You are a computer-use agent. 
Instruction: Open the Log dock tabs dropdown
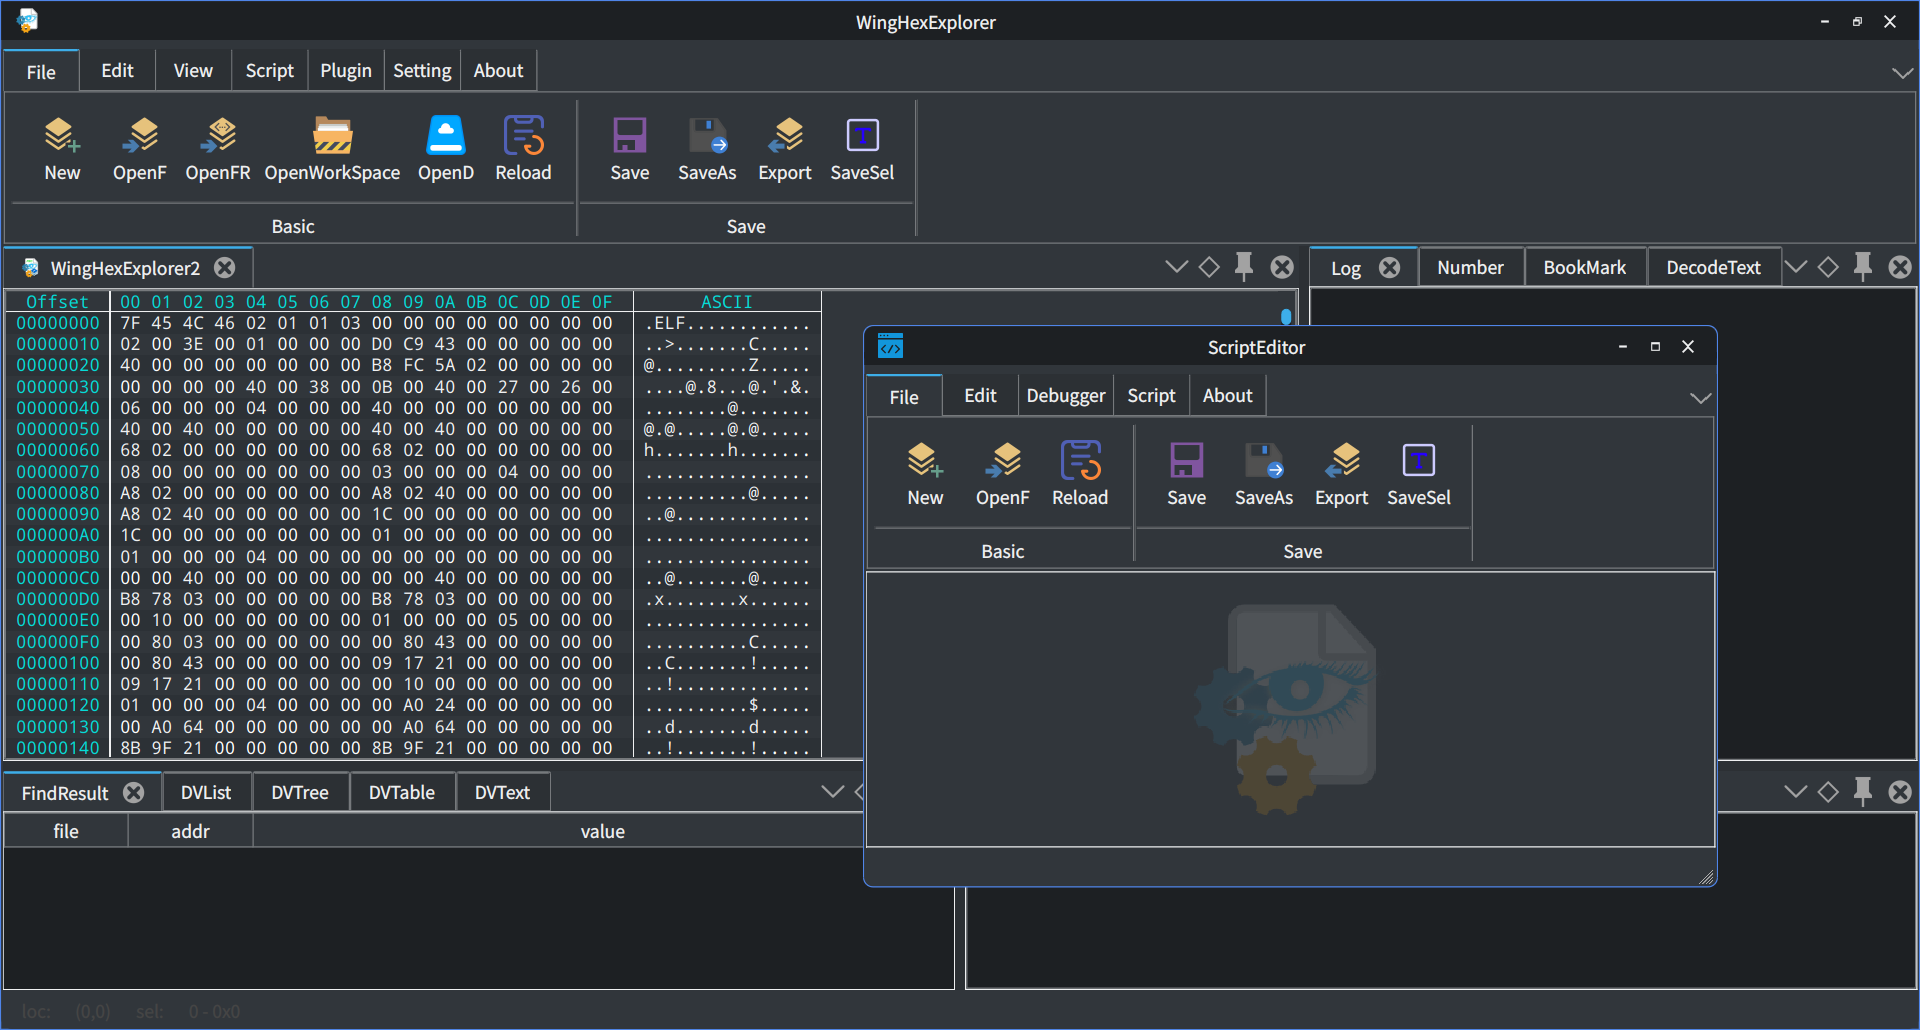pos(1796,267)
